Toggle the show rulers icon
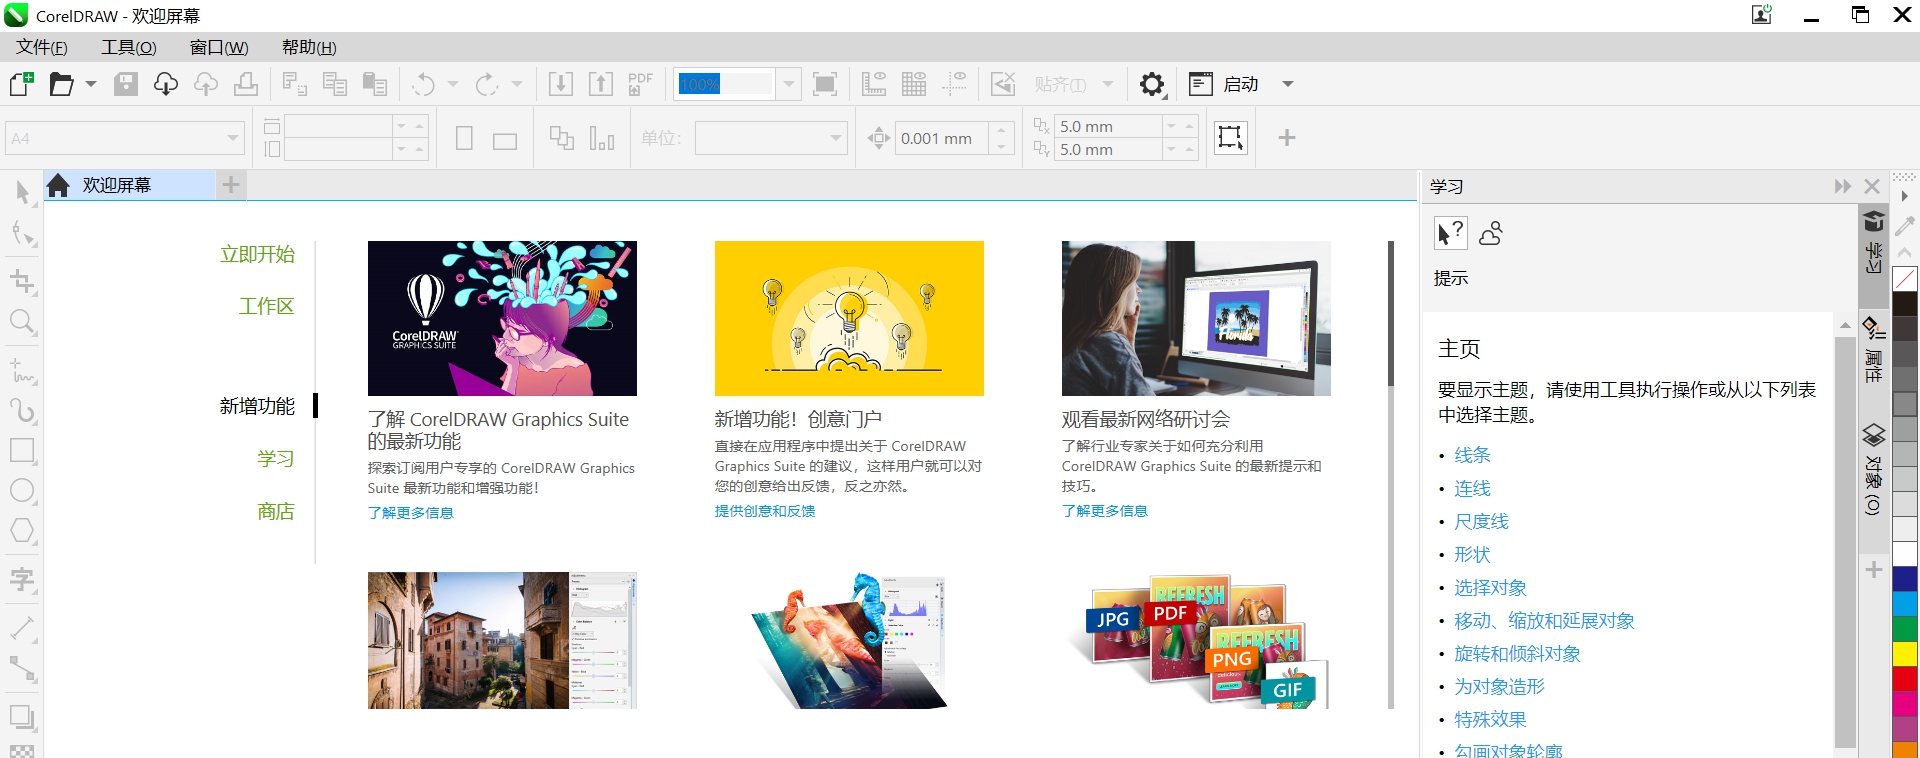Screen dimensions: 1920x758 [x=874, y=84]
